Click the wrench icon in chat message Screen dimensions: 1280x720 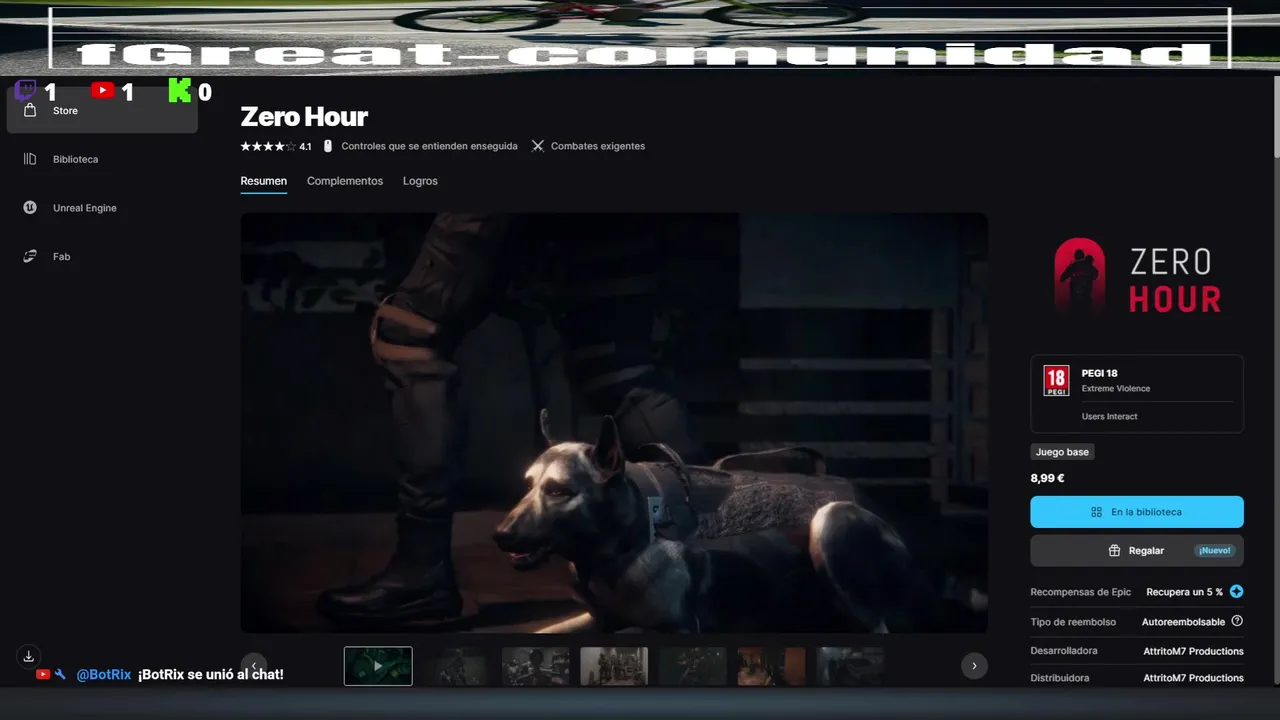click(60, 674)
